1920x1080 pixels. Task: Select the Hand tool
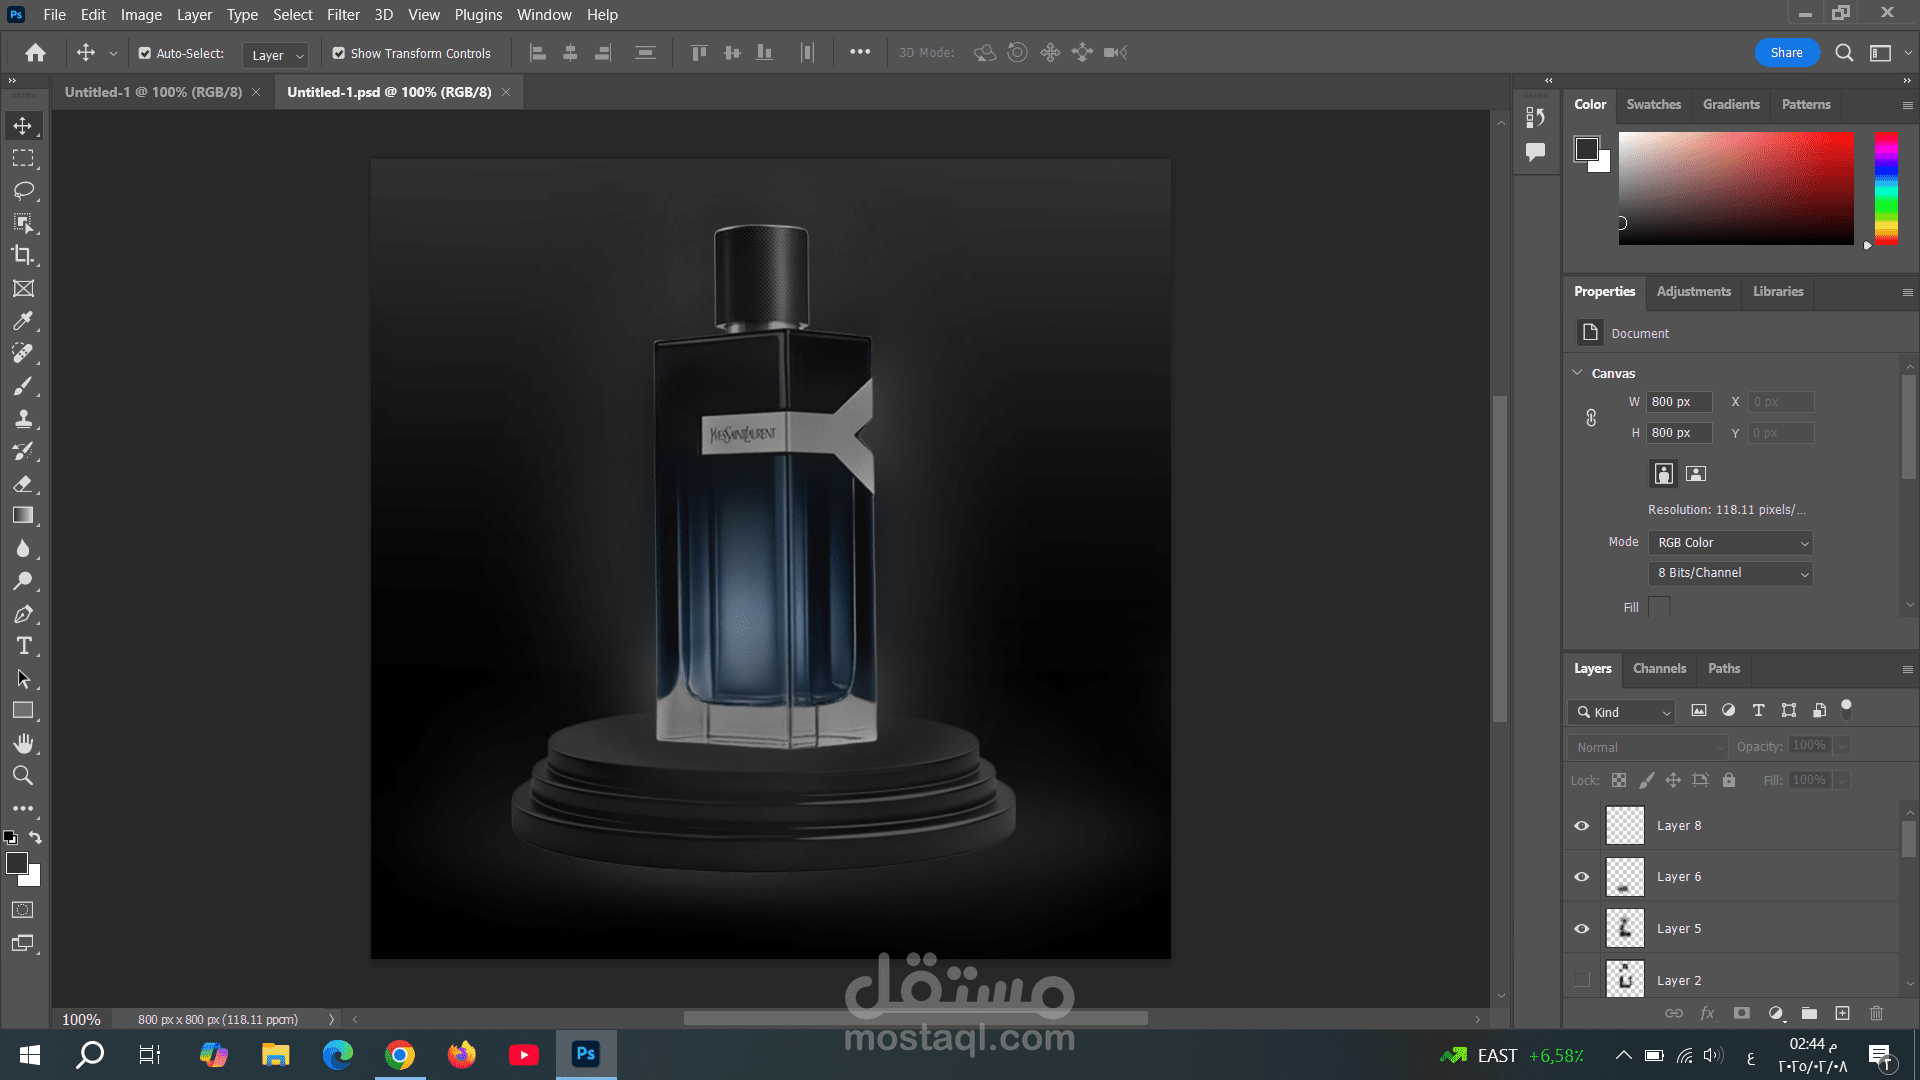[x=23, y=743]
